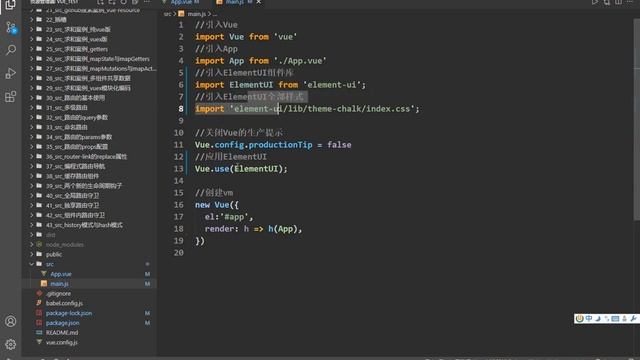Open the IME soft keyboard icon
Image resolution: width=640 pixels, height=360 pixels.
click(x=615, y=318)
